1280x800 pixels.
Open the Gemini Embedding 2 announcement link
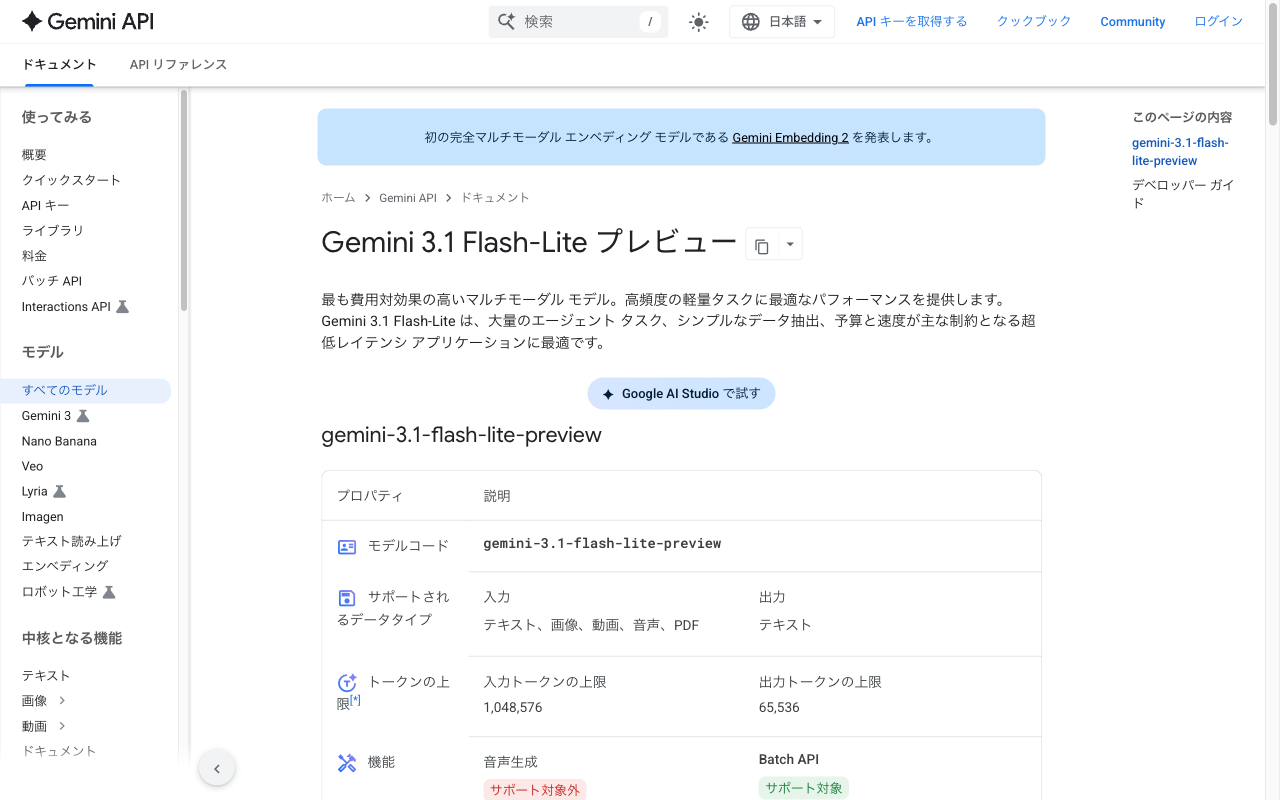790,137
